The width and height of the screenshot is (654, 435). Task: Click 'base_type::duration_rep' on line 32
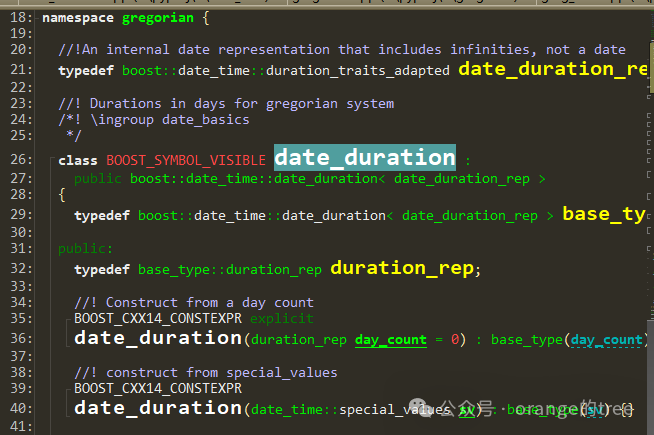point(230,270)
